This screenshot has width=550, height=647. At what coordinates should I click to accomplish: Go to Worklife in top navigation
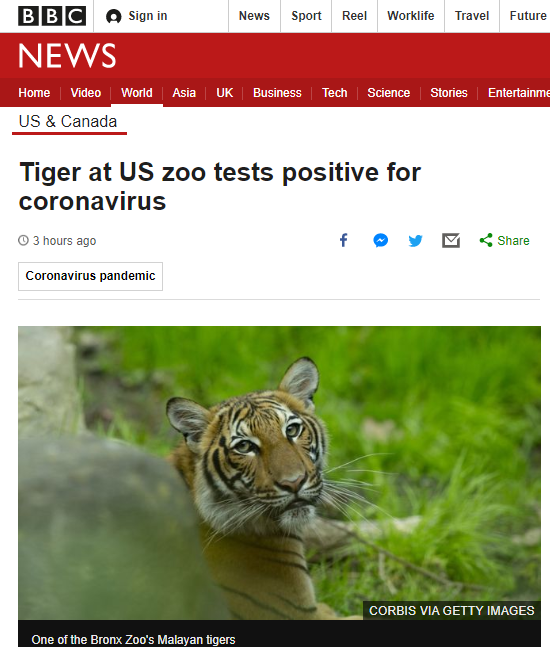point(411,16)
